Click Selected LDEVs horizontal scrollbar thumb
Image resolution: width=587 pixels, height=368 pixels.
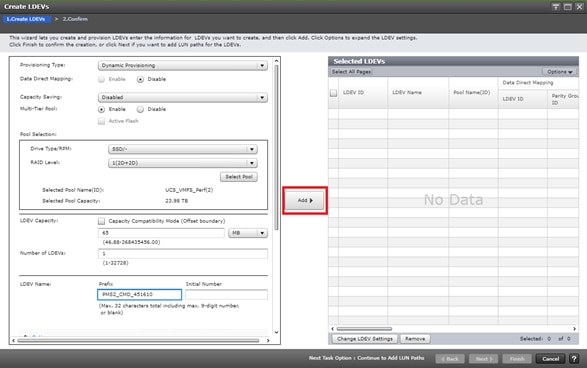tap(364, 329)
